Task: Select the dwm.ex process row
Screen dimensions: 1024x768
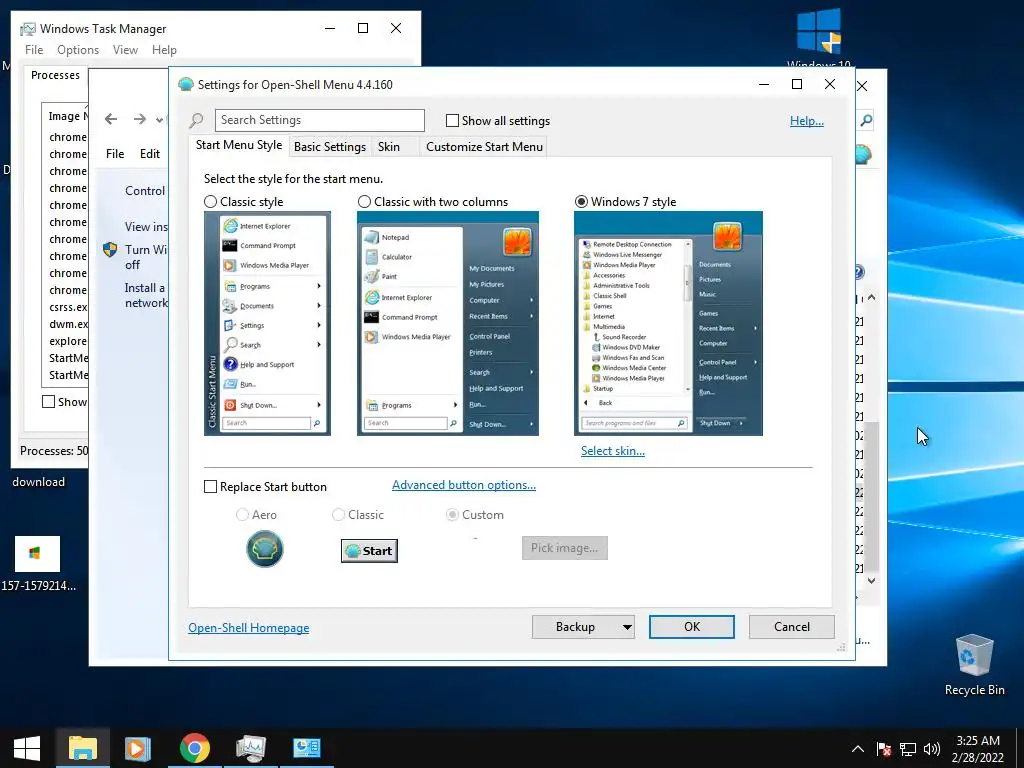Action: tap(67, 324)
